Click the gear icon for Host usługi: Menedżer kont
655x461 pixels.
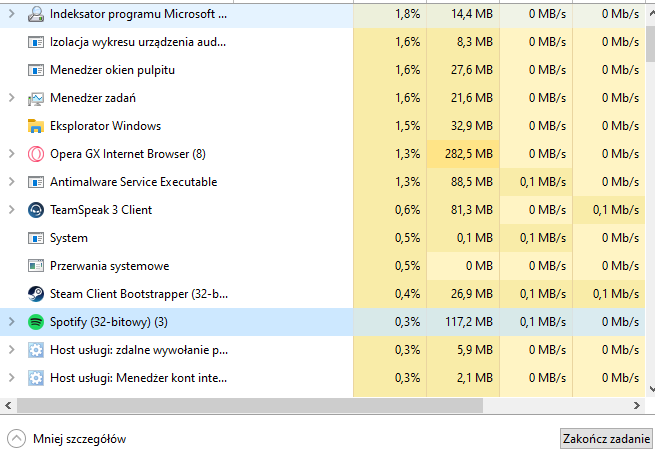click(x=36, y=378)
